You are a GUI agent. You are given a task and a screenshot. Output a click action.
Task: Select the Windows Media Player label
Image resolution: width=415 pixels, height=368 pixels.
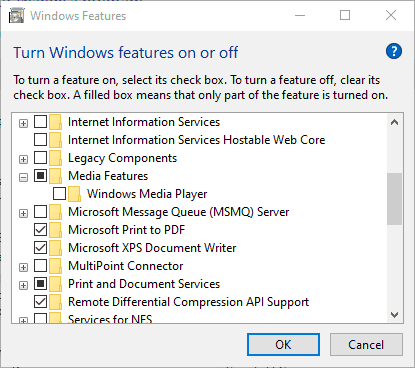147,194
